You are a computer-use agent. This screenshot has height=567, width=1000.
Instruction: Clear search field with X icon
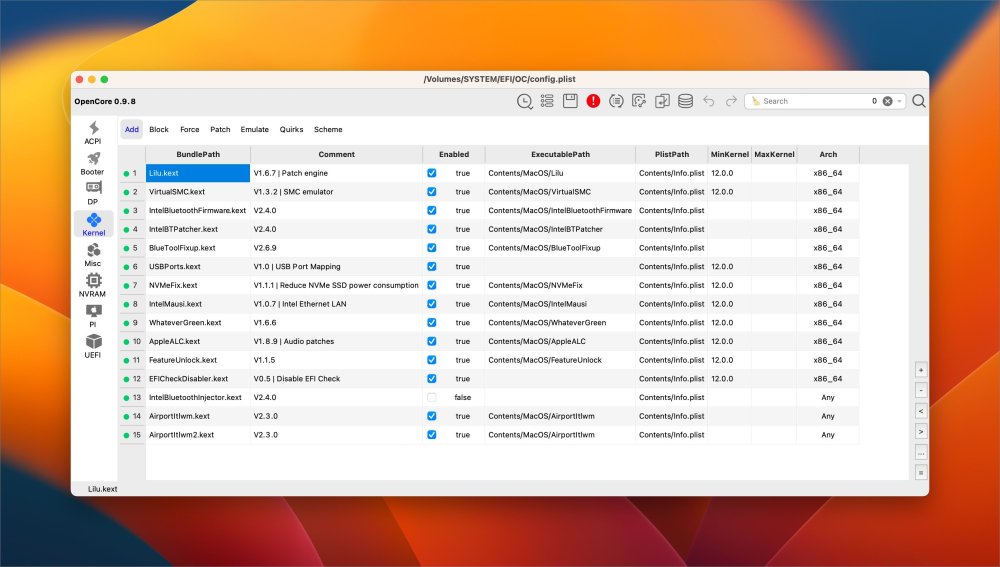(887, 101)
